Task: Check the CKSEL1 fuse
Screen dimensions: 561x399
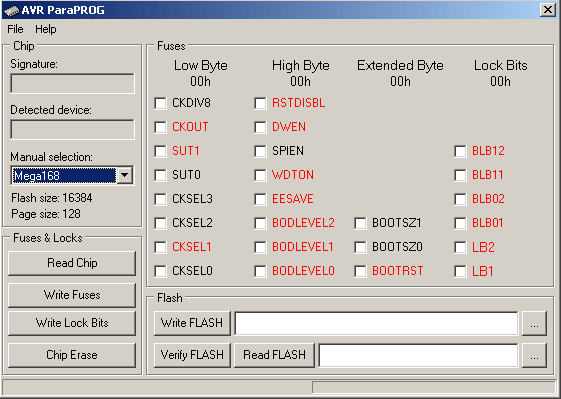Action: (160, 247)
